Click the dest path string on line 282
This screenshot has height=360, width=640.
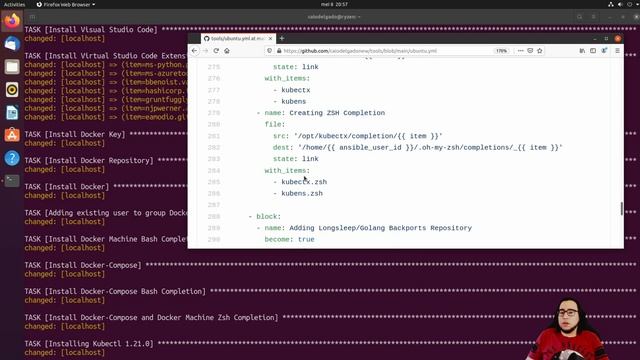coord(430,147)
